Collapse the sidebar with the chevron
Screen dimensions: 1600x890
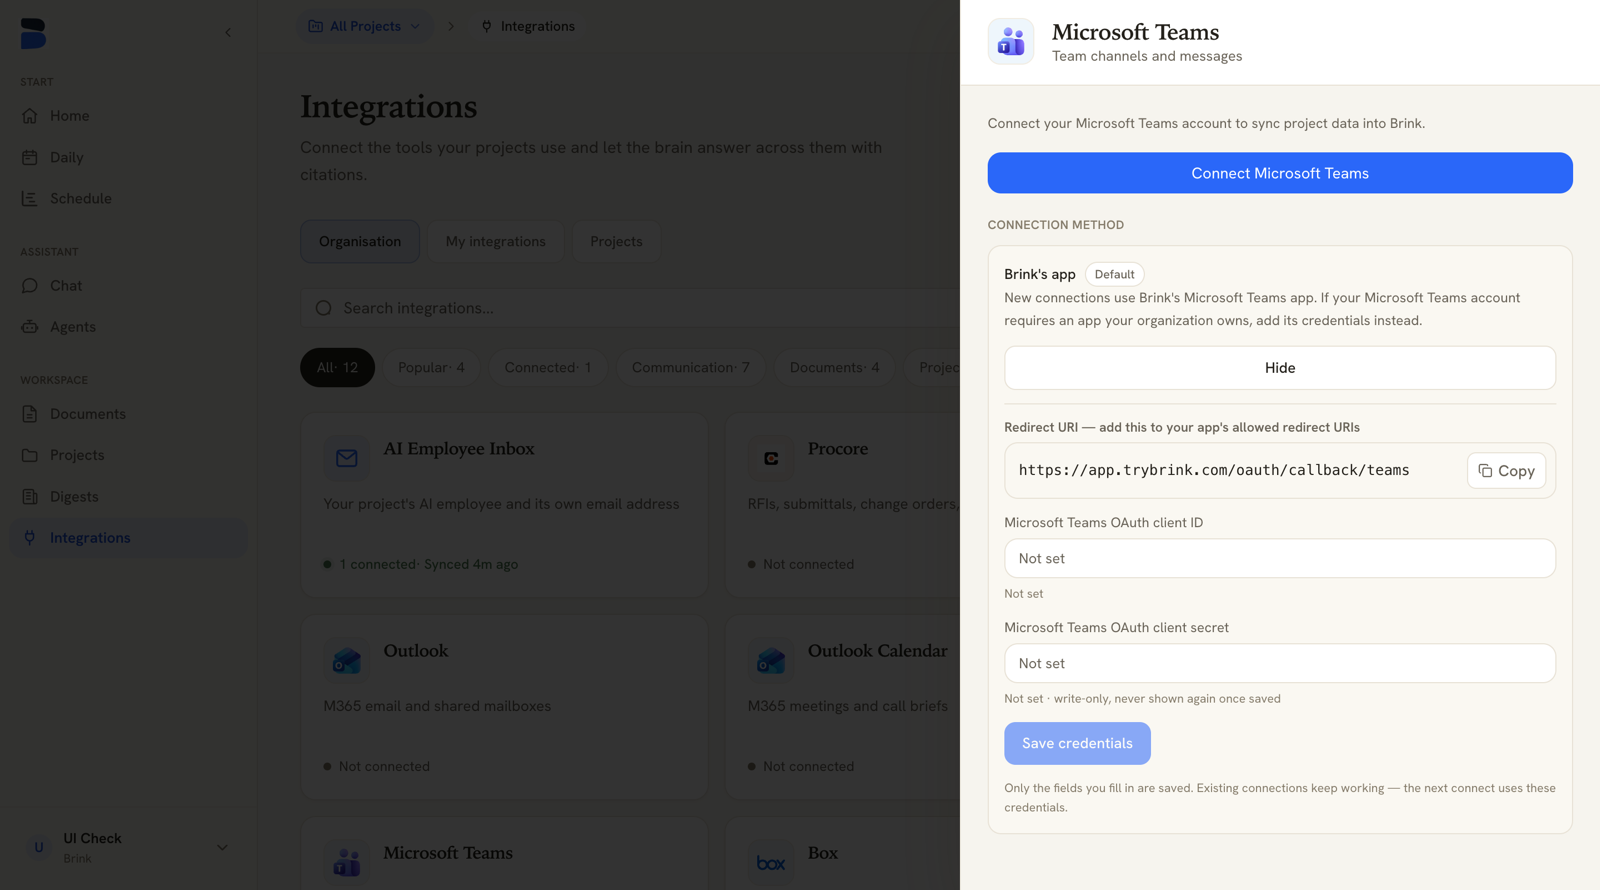228,32
